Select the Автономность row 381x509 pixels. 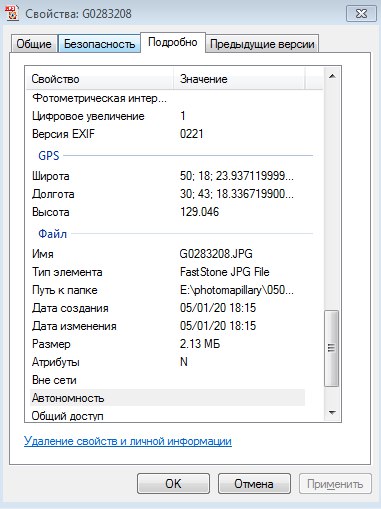pyautogui.click(x=167, y=398)
